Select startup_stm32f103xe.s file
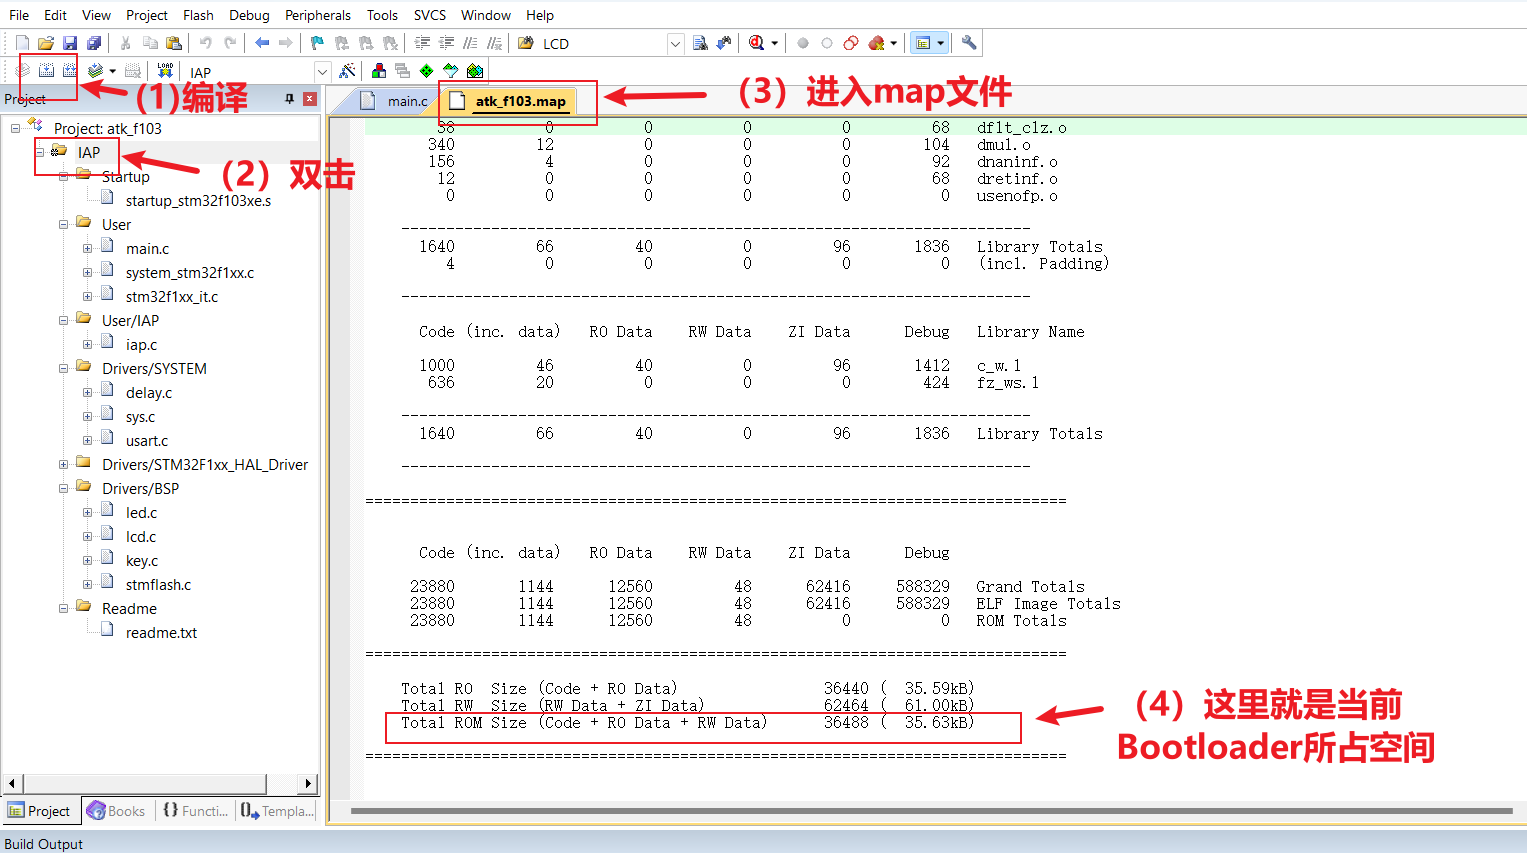The image size is (1527, 853). click(198, 201)
